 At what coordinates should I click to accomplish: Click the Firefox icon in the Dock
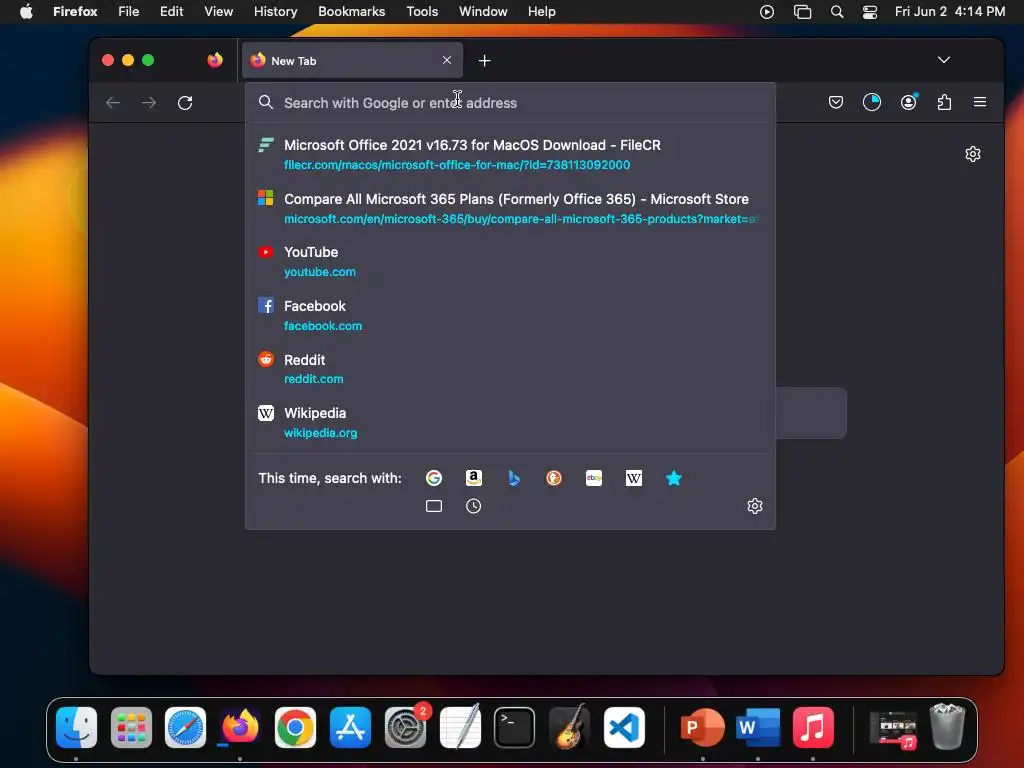click(240, 727)
